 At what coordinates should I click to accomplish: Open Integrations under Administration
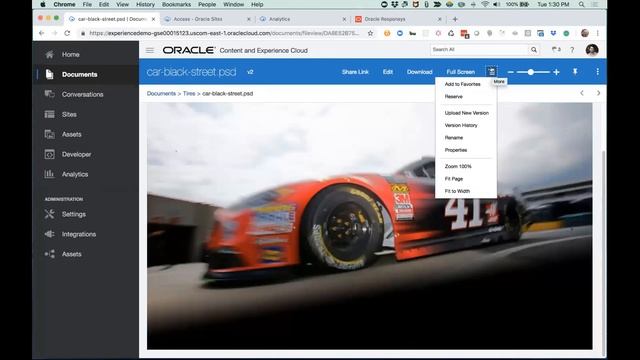click(x=79, y=234)
